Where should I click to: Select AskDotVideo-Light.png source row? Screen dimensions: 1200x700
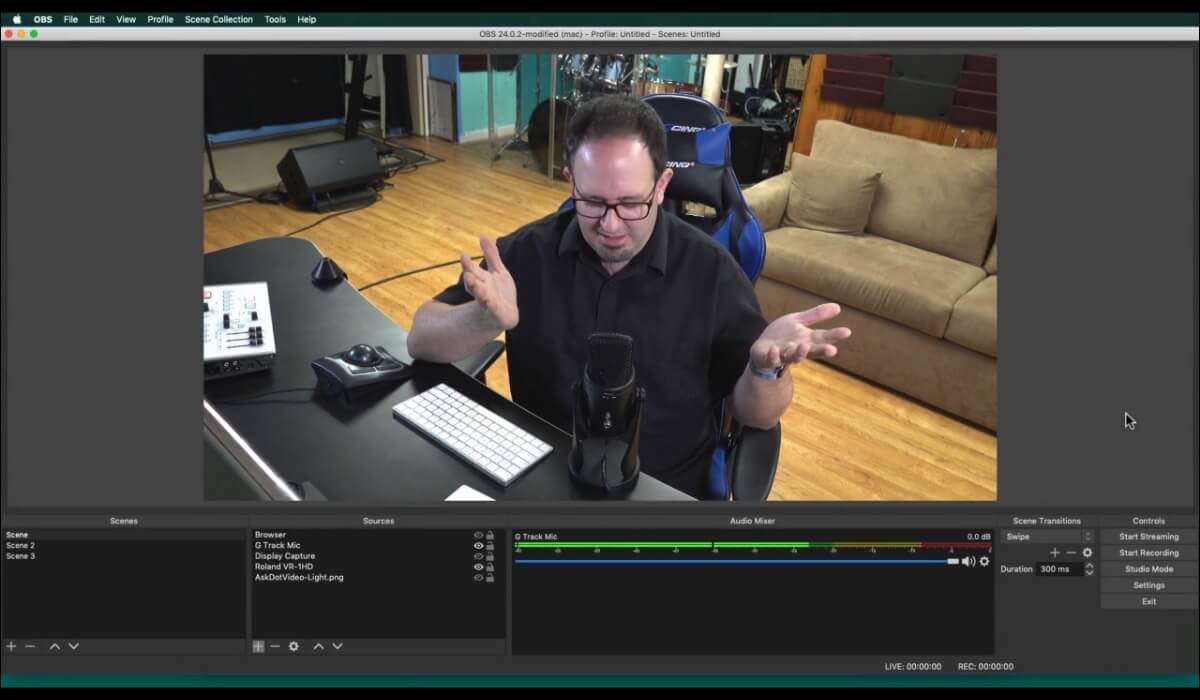(x=377, y=577)
